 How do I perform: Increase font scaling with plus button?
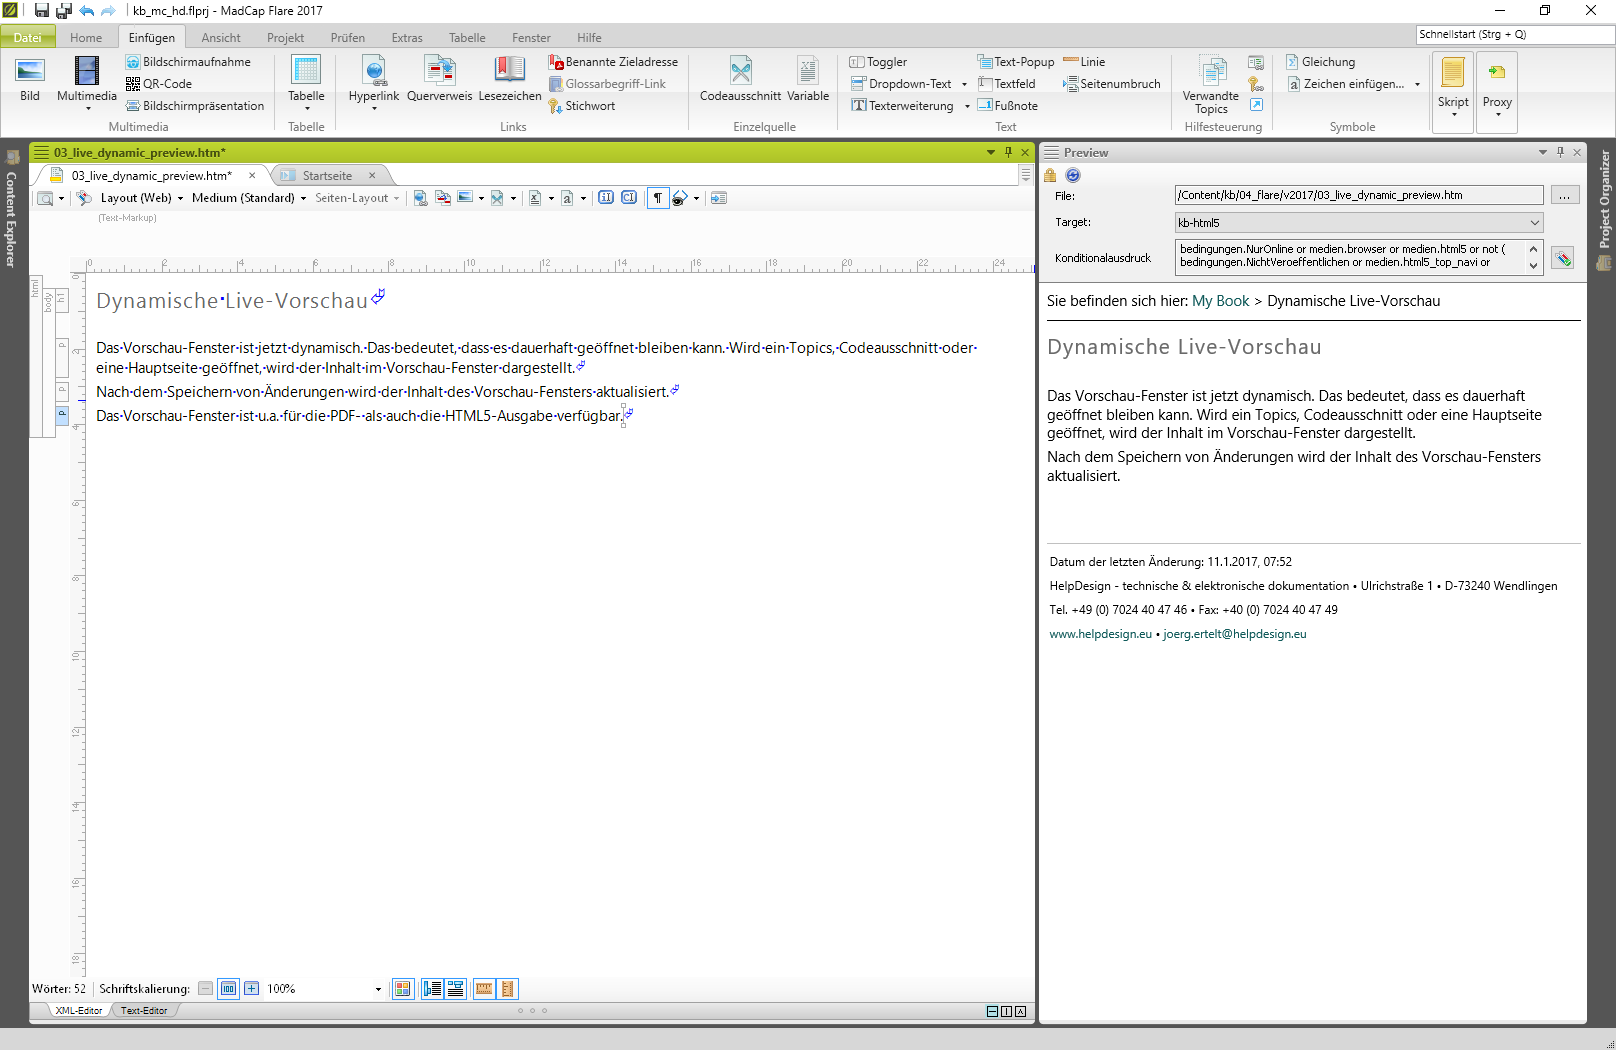click(252, 989)
